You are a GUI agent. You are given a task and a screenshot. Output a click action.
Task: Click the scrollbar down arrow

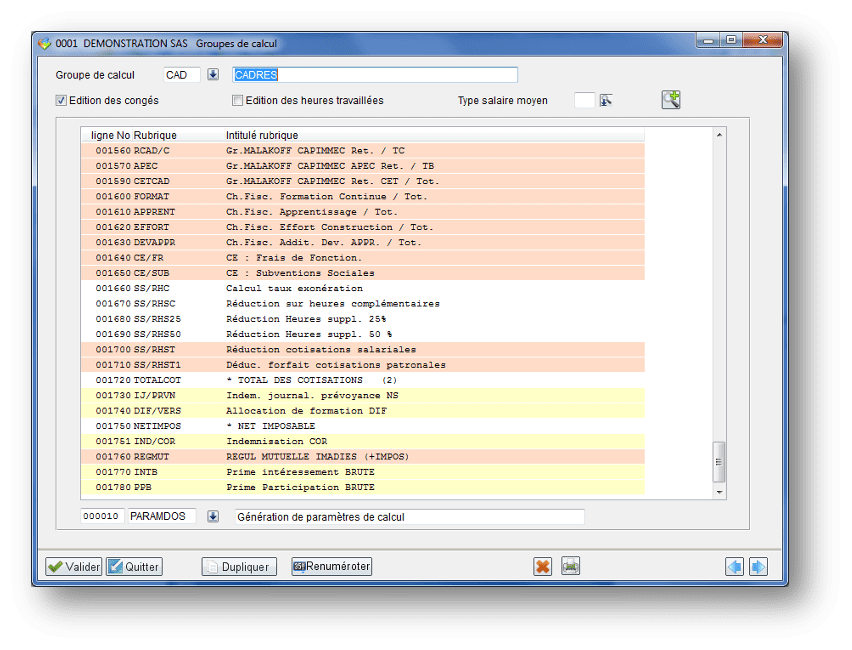tap(719, 492)
